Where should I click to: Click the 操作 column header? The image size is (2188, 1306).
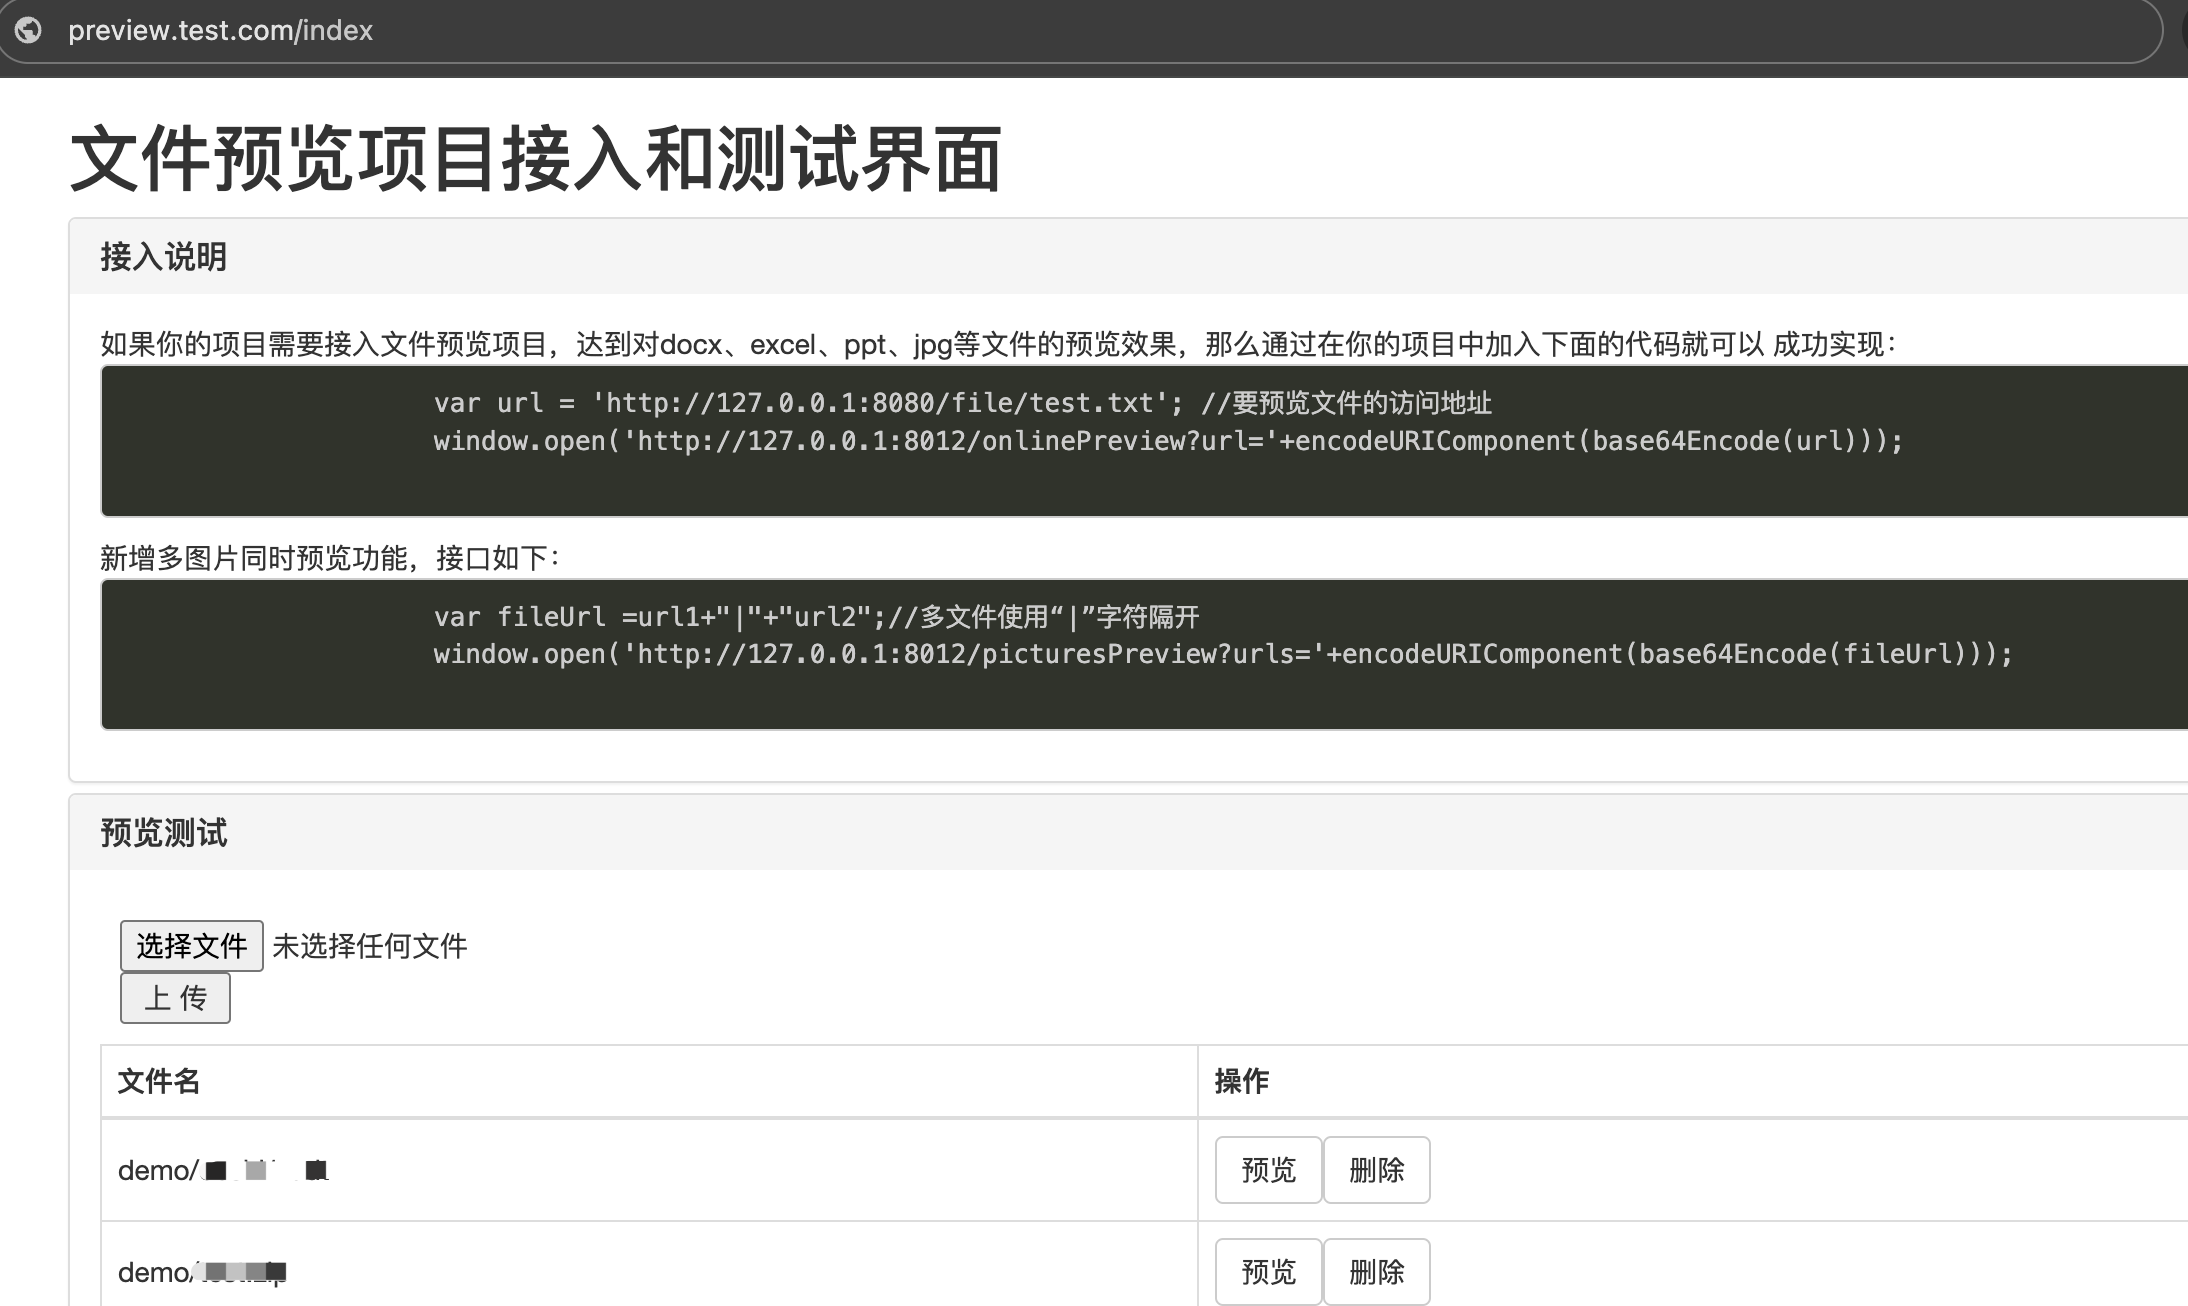(1241, 1081)
